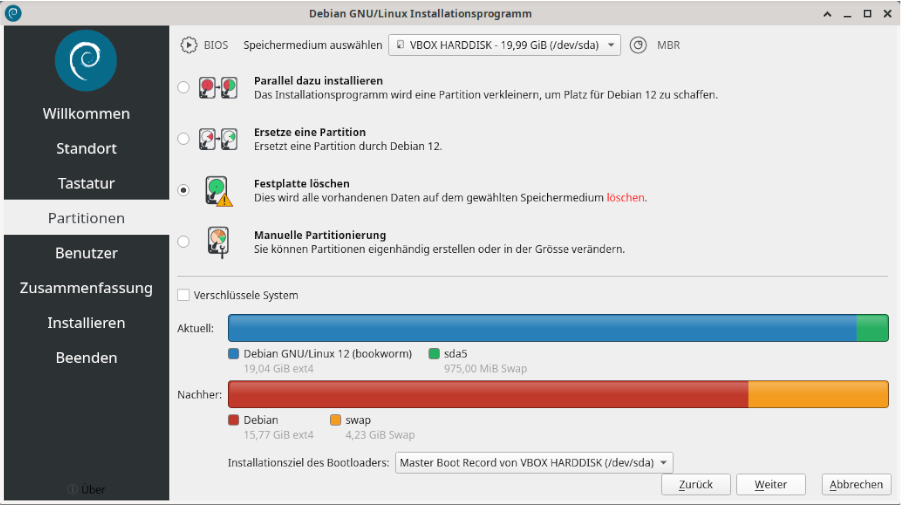Enable 'Verschlüssele System' checkbox
This screenshot has width=901, height=505.
(183, 295)
